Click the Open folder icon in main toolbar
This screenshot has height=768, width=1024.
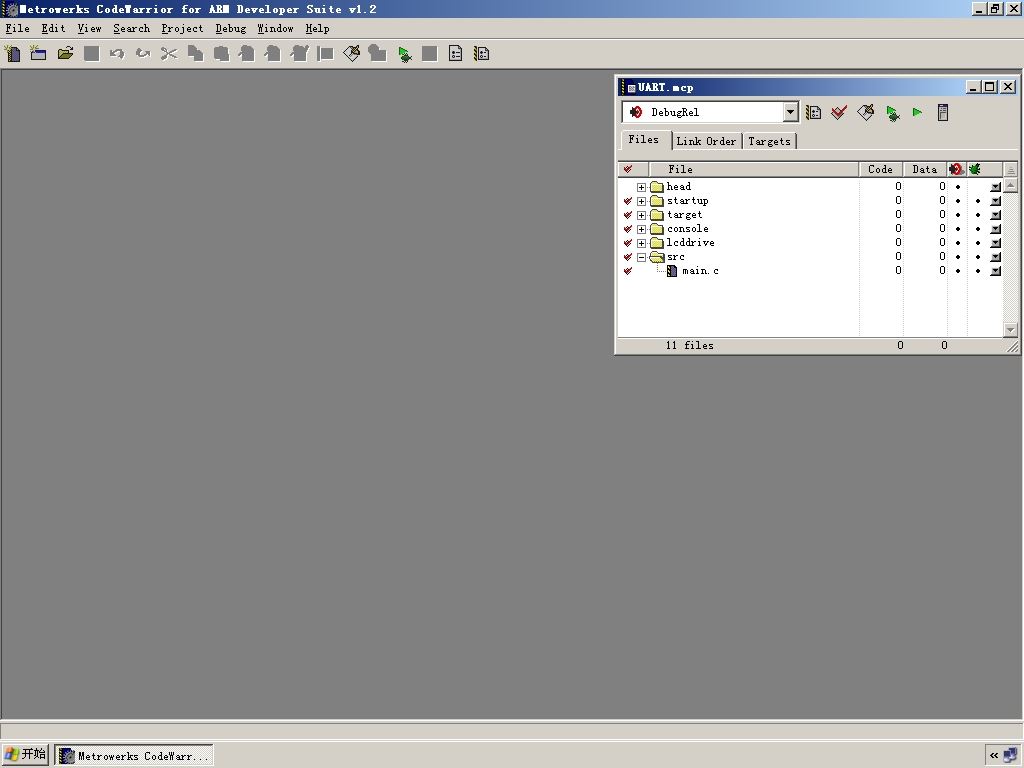tap(65, 54)
